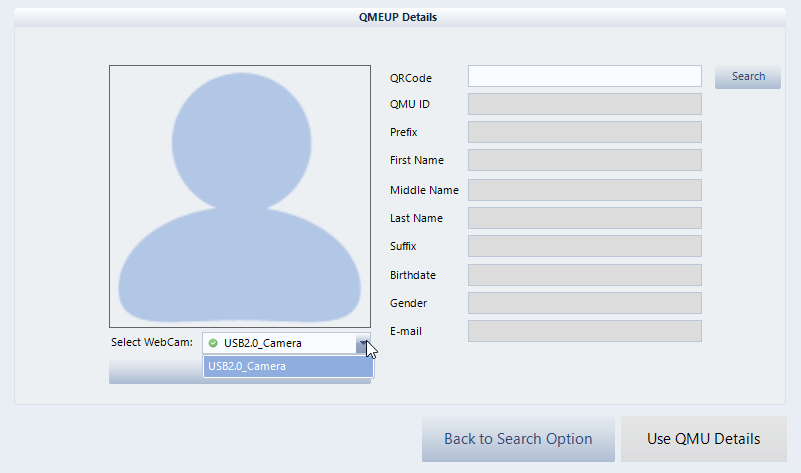Click the QMU ID field
The image size is (801, 473).
point(584,104)
